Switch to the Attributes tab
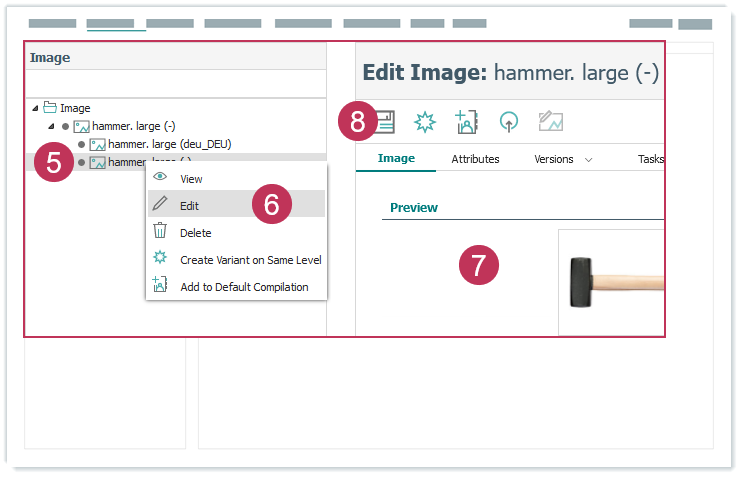 coord(475,159)
